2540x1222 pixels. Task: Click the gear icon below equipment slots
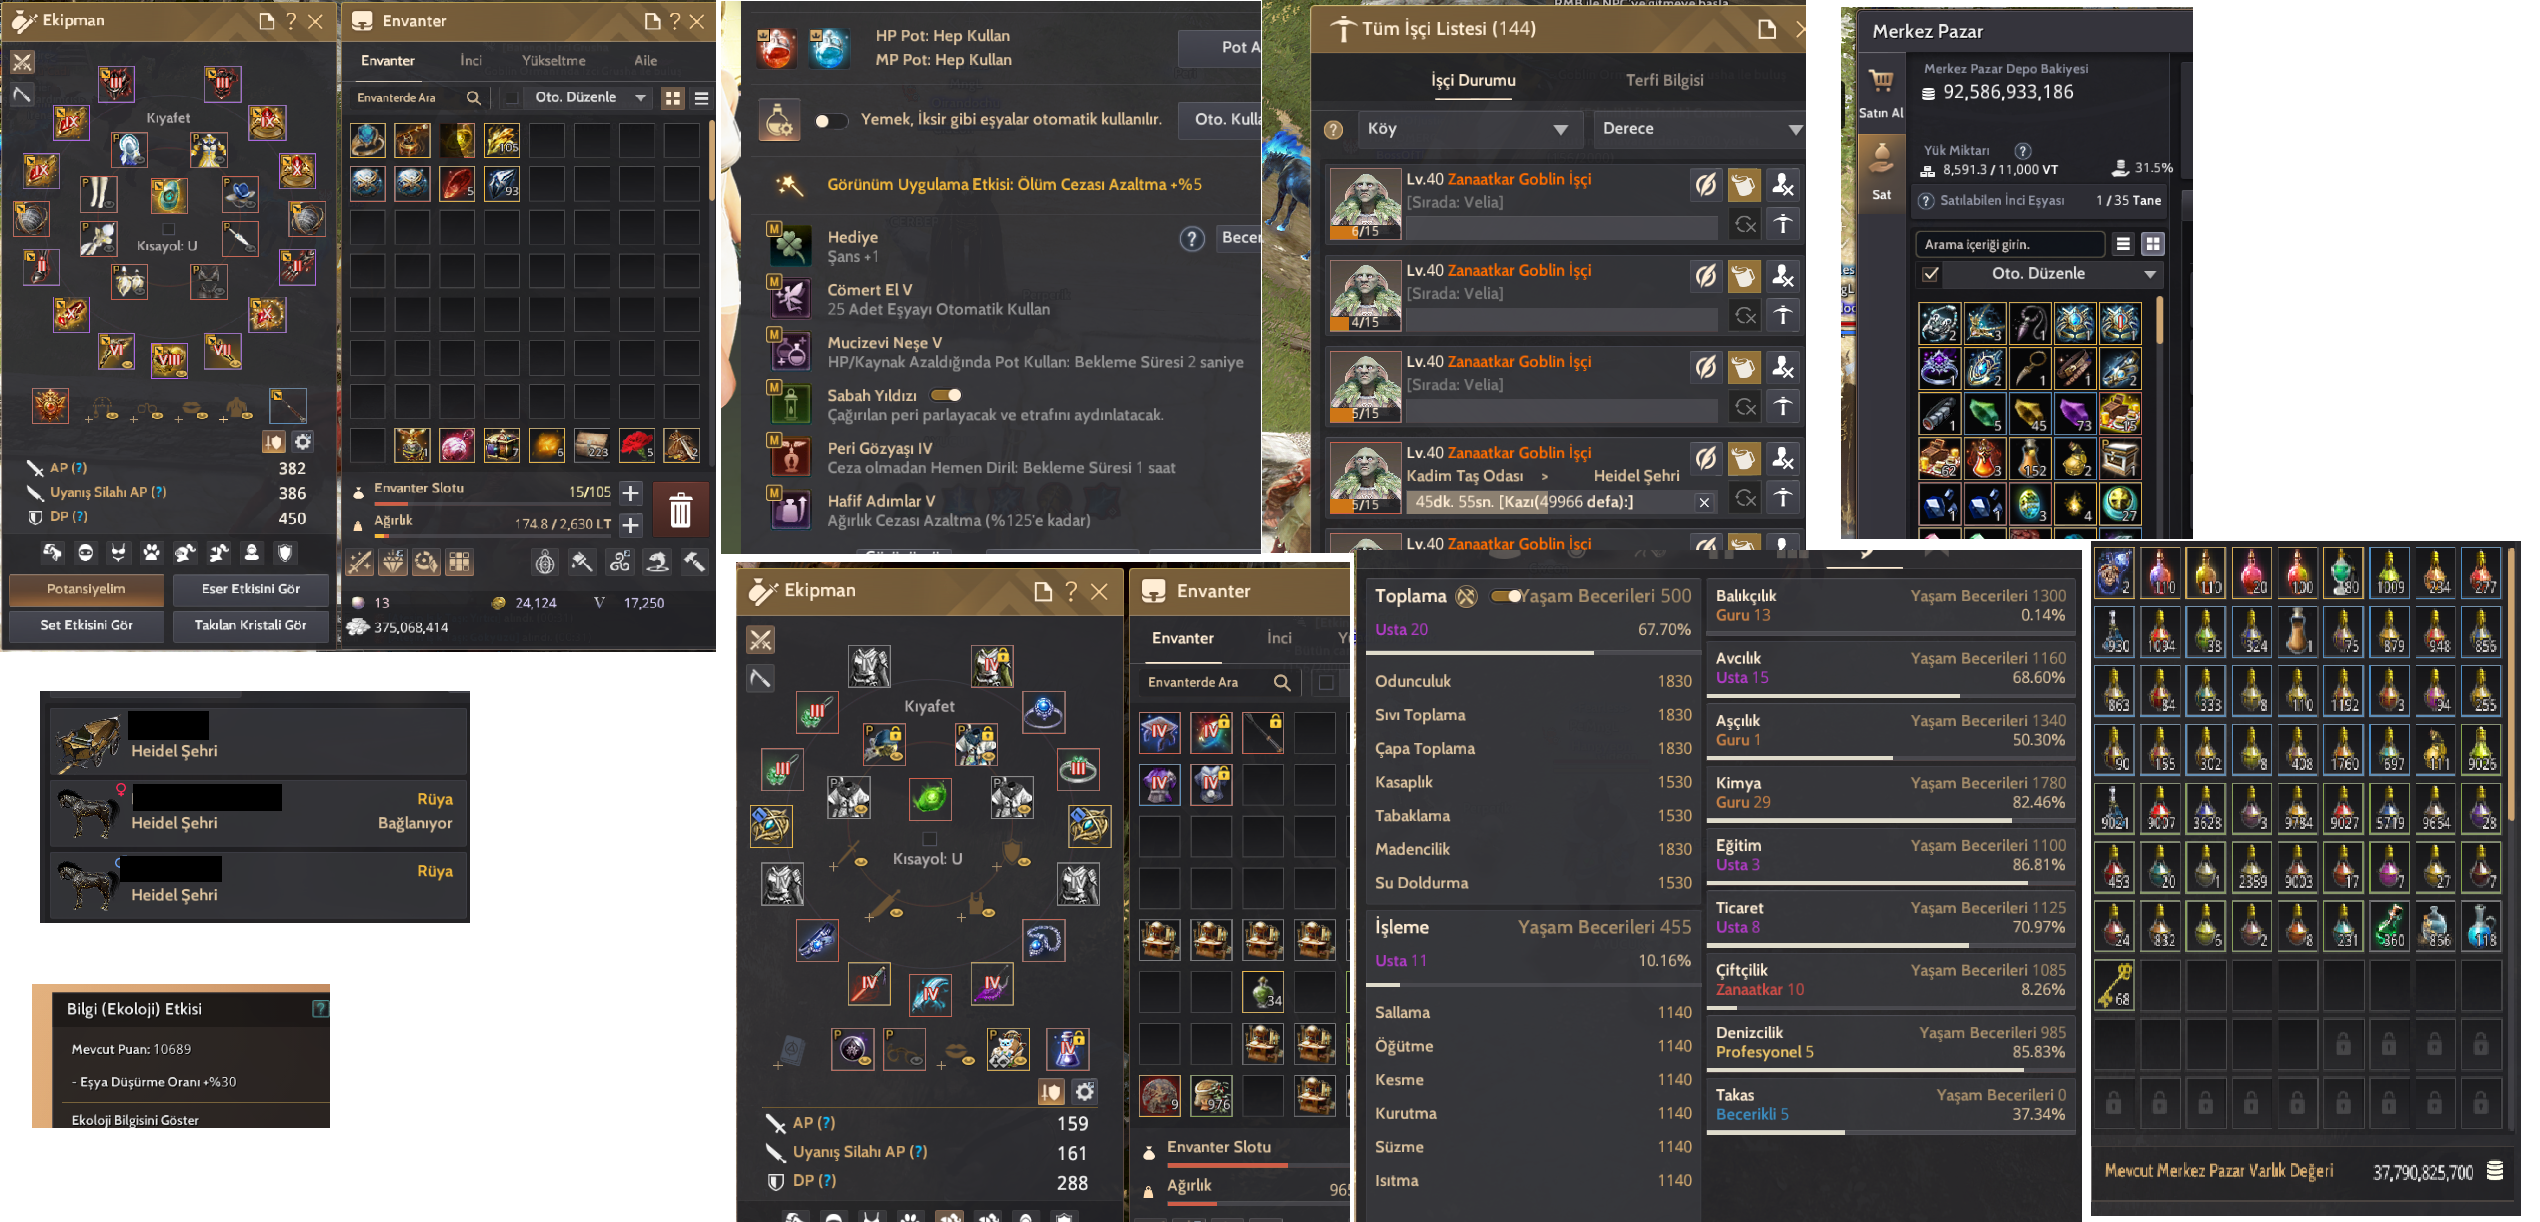pyautogui.click(x=303, y=441)
